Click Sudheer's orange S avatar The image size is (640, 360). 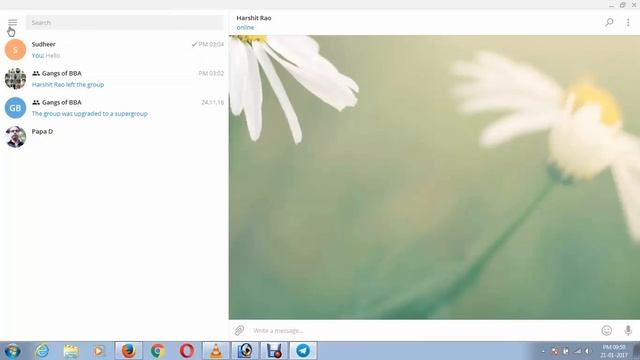[15, 50]
